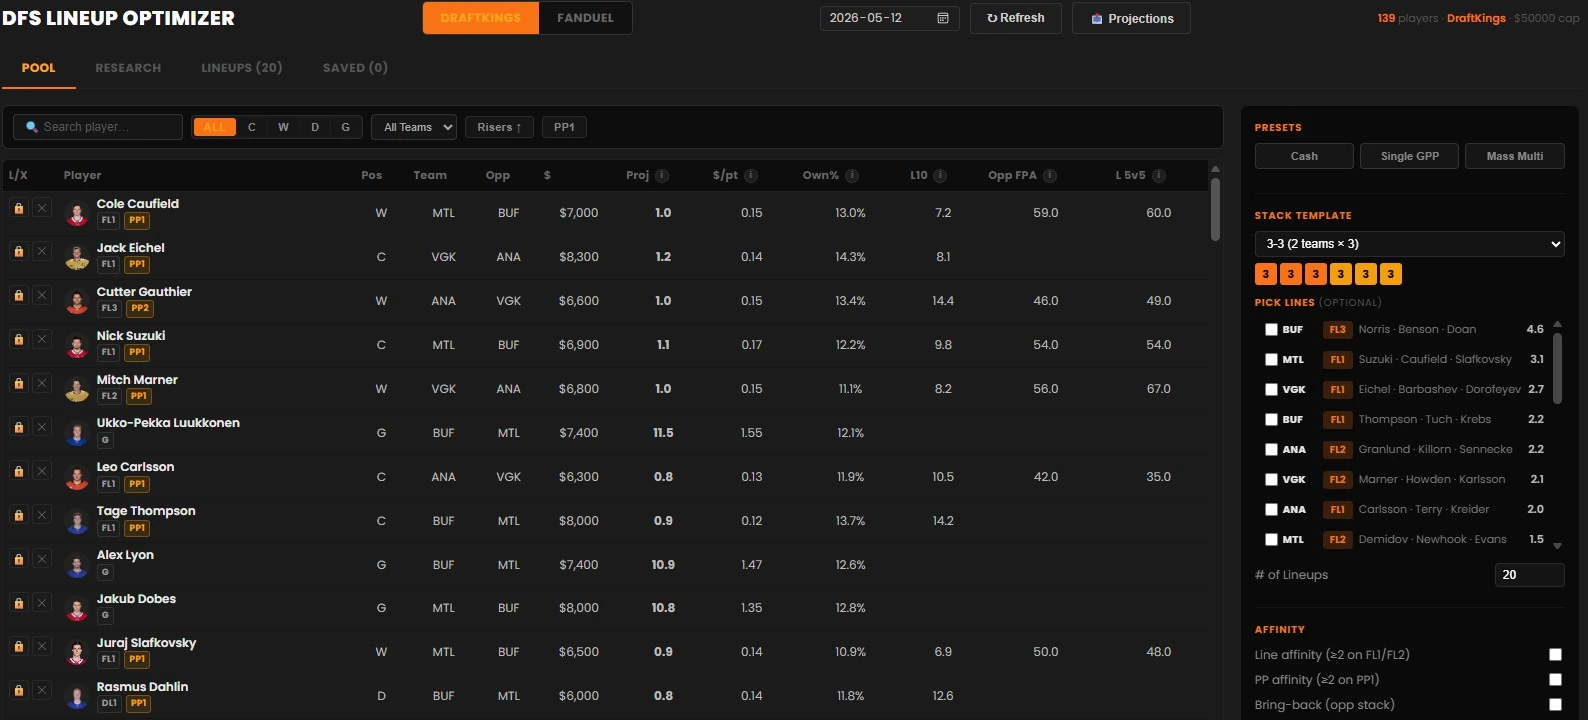The image size is (1588, 720).
Task: Switch to the Saved (0) tab
Action: tap(355, 68)
